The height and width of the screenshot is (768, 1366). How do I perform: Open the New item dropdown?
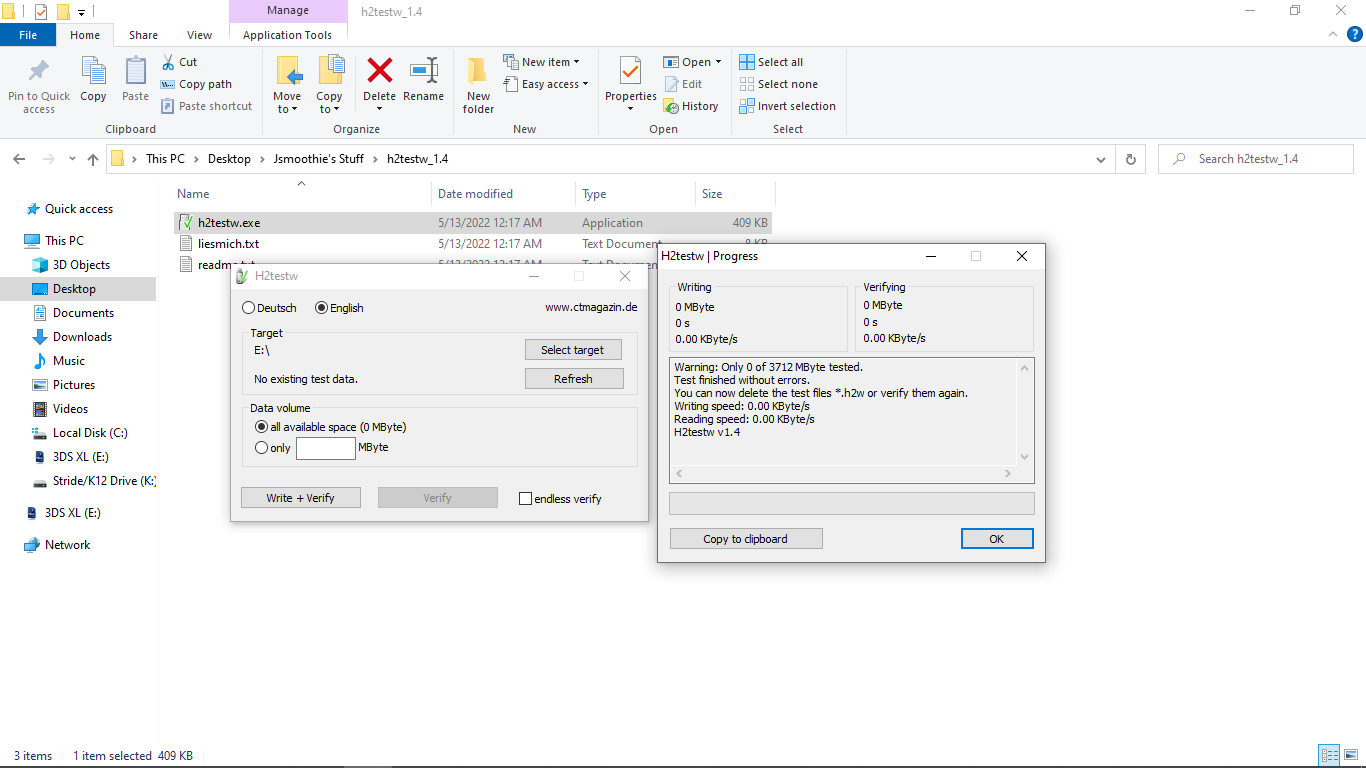541,62
